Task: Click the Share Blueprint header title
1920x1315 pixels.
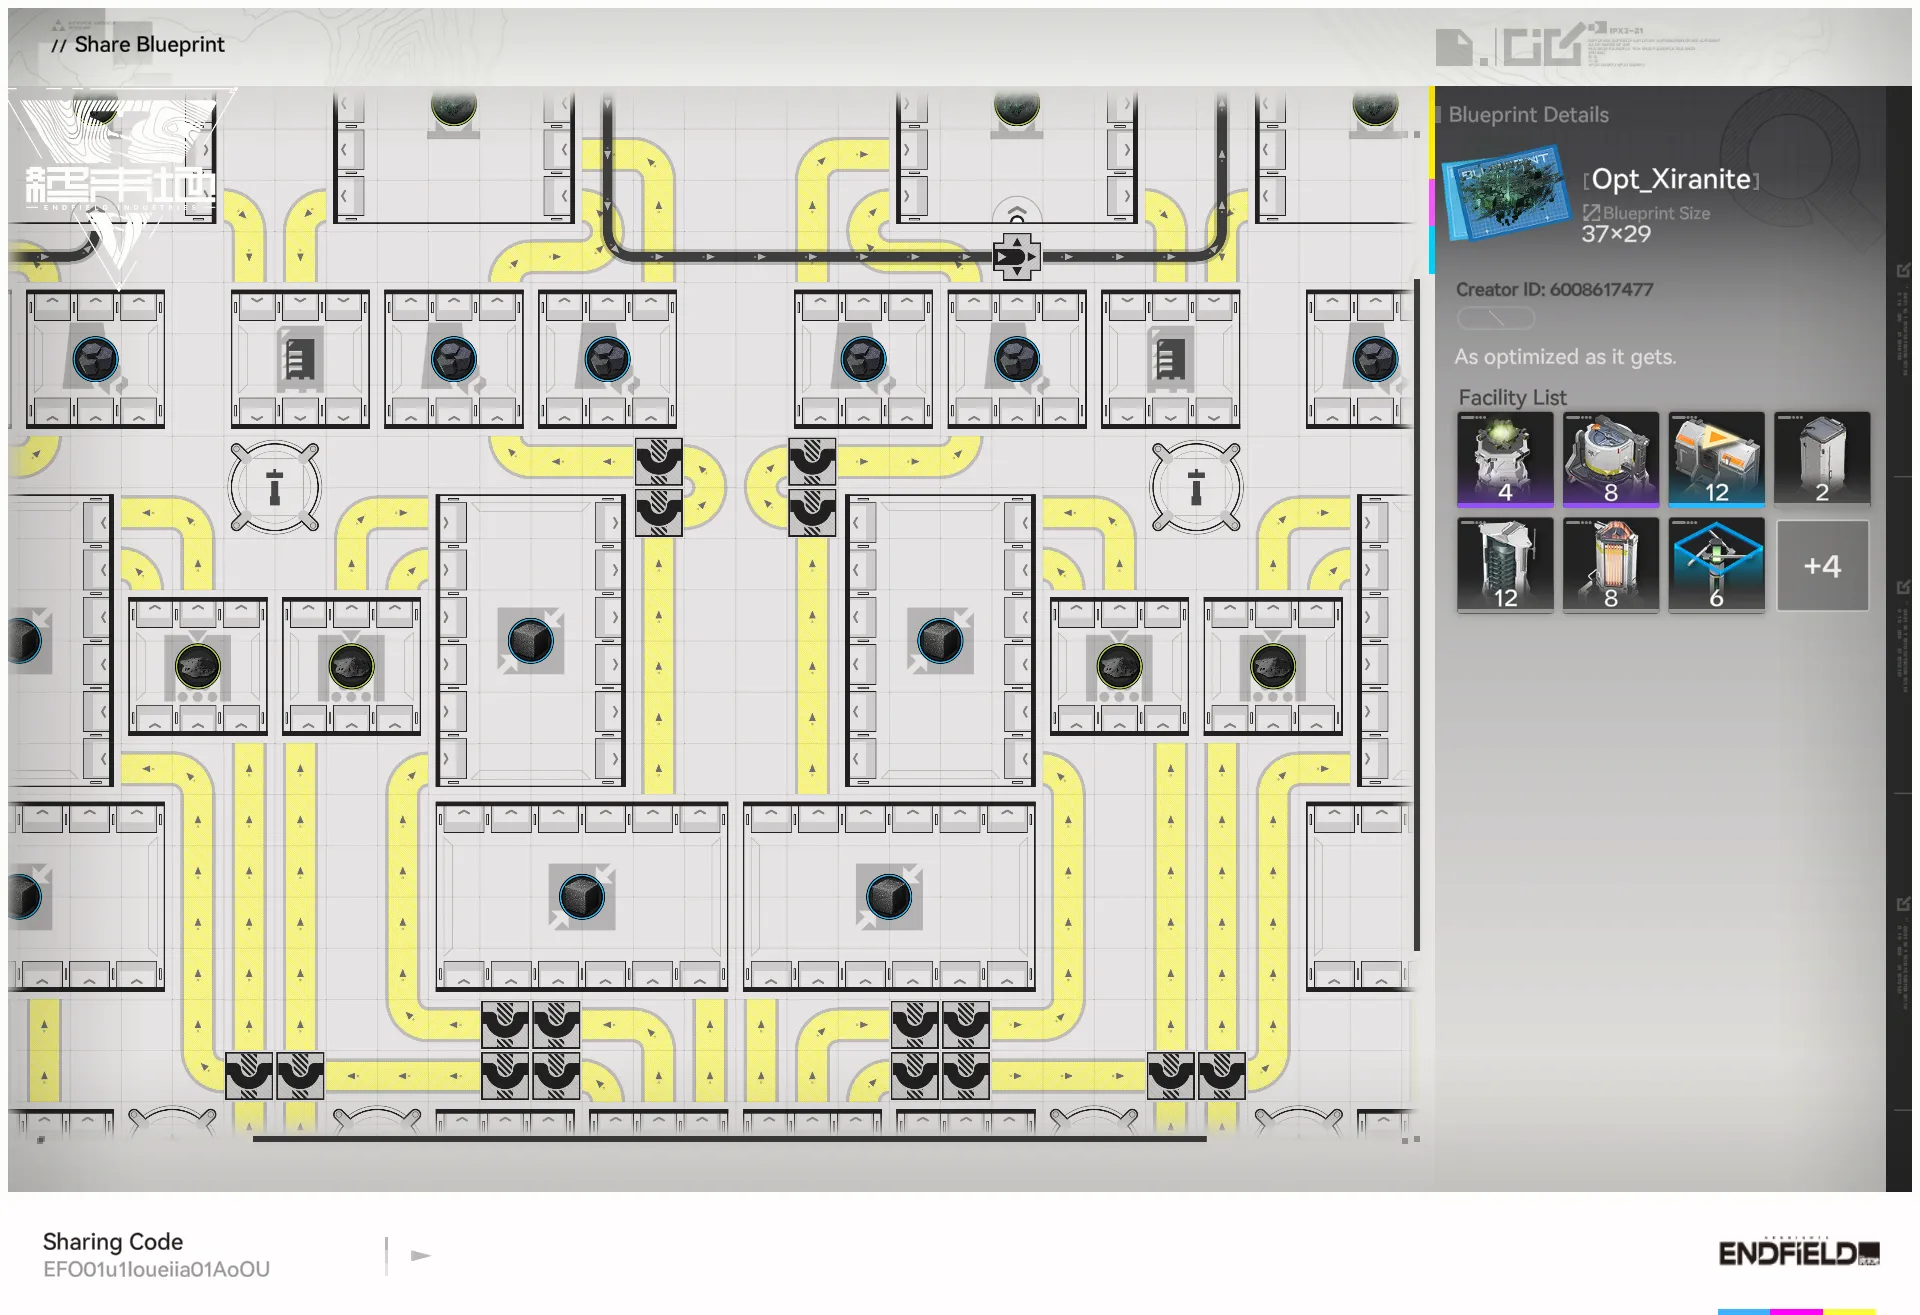Action: [x=149, y=45]
